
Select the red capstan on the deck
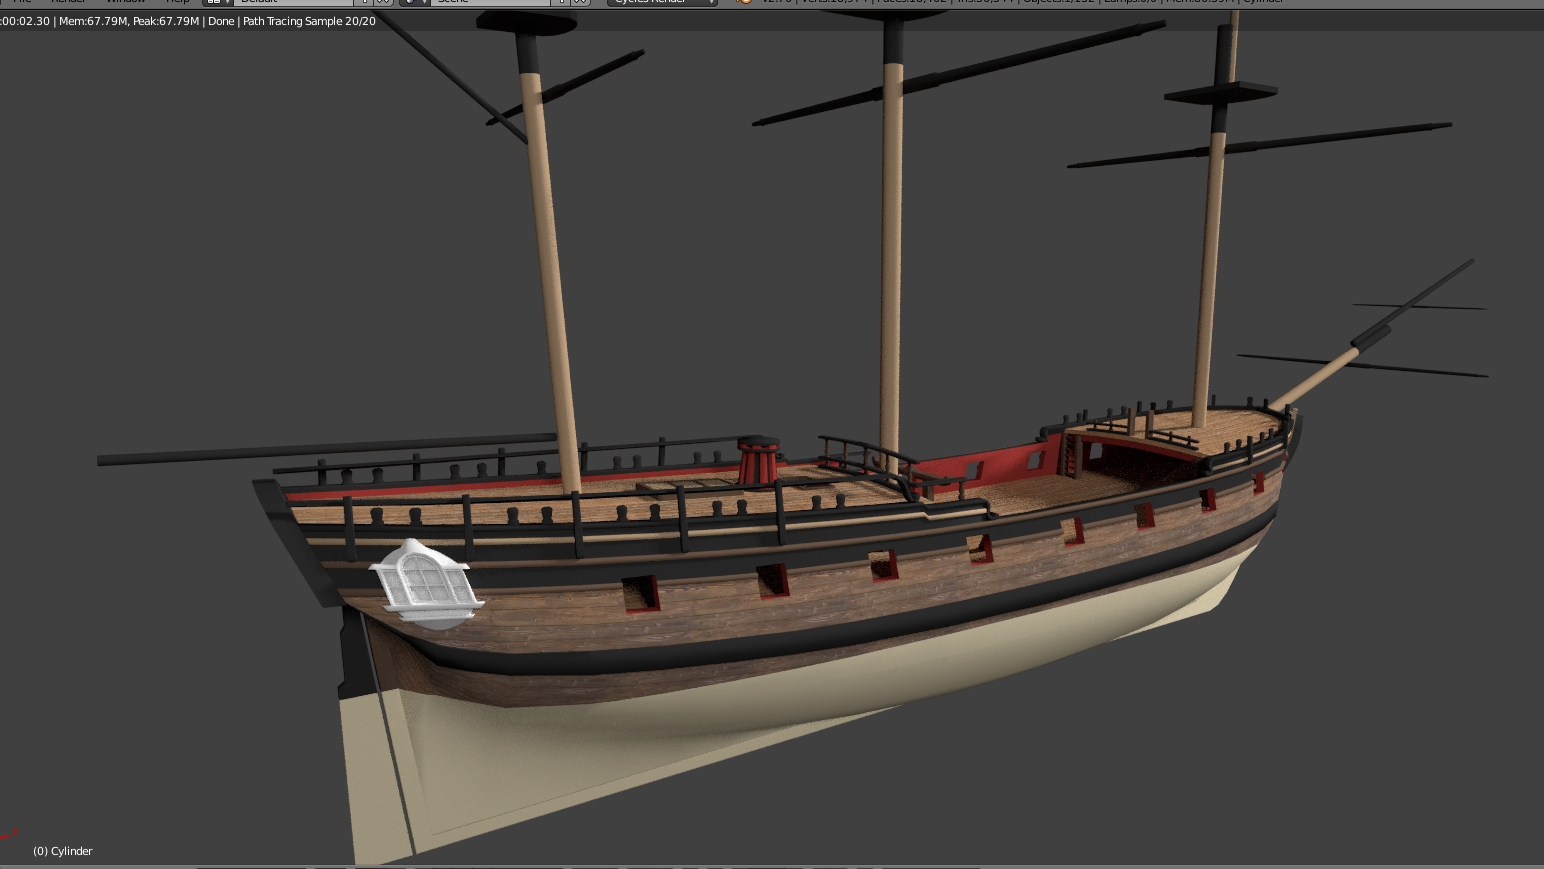[760, 461]
